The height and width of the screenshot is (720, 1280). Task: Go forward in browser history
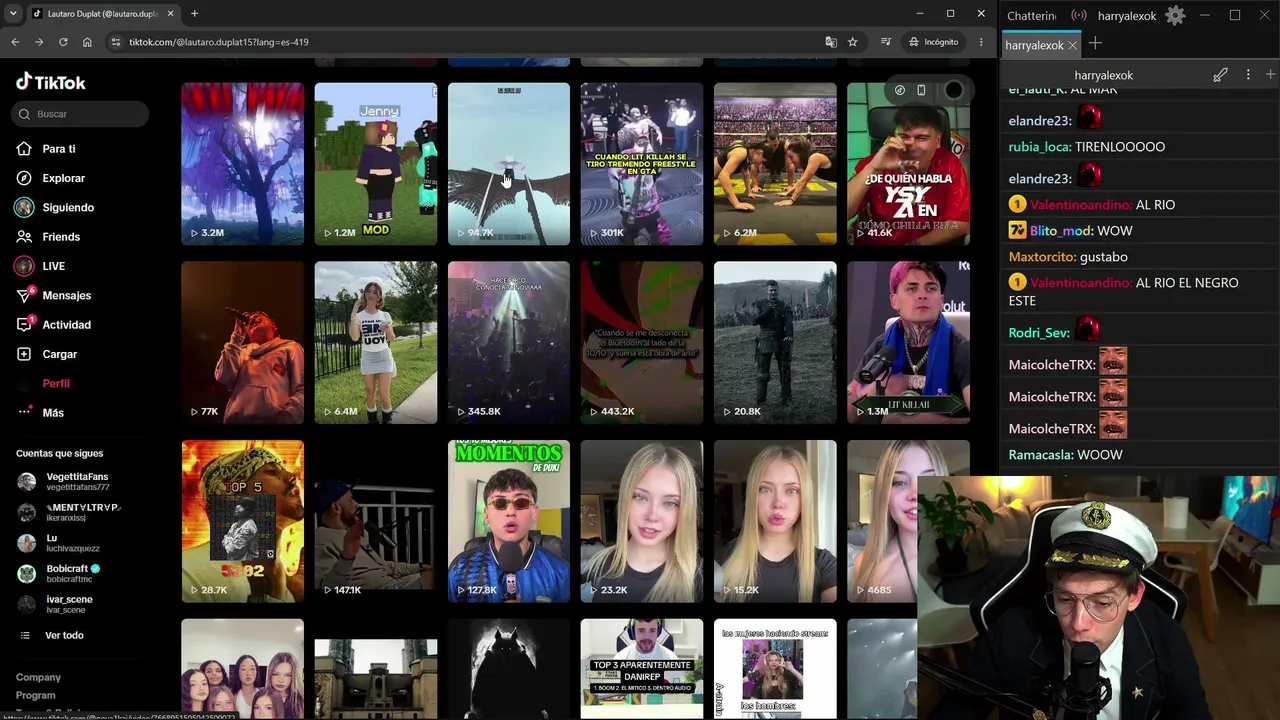(x=39, y=42)
